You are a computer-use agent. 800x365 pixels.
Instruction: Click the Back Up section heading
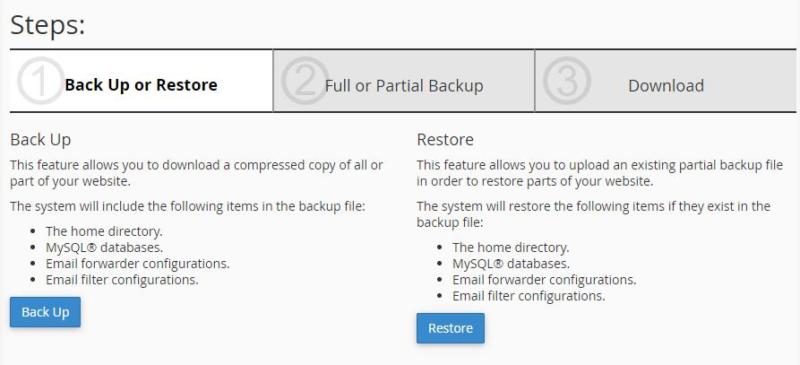(40, 140)
